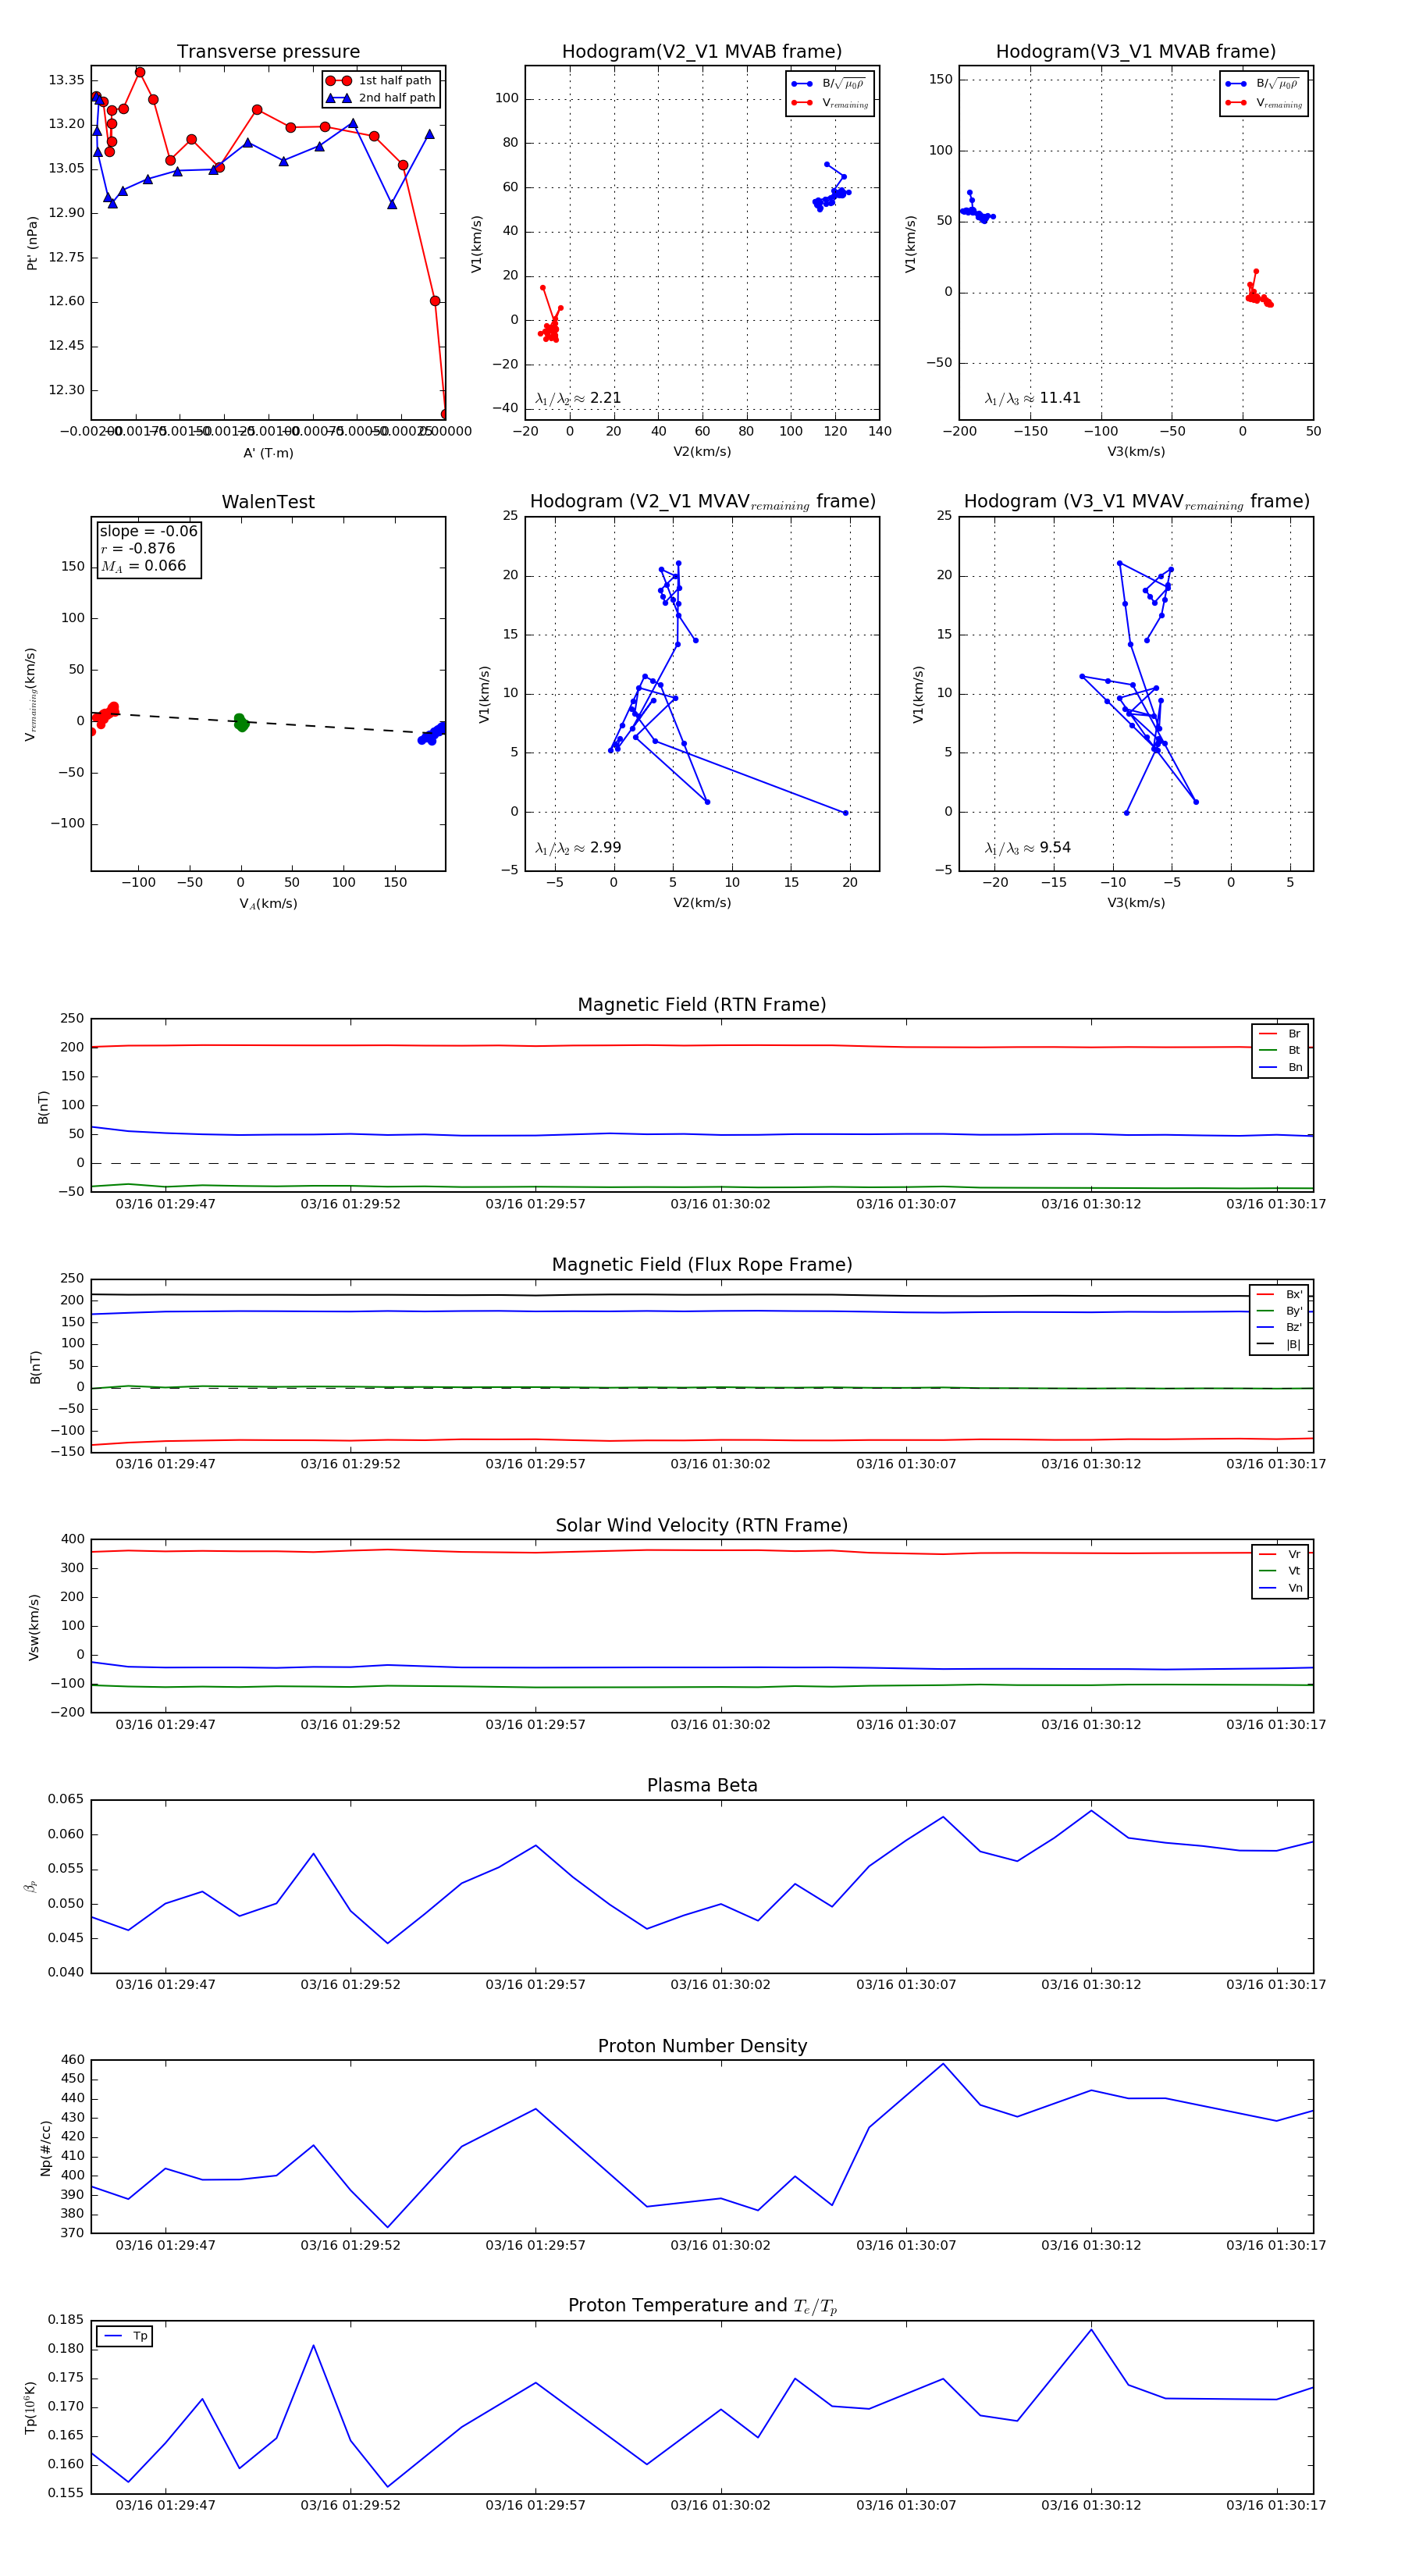
Task: Click the proton density peak near 01:30:07
Action: pyautogui.click(x=943, y=2064)
